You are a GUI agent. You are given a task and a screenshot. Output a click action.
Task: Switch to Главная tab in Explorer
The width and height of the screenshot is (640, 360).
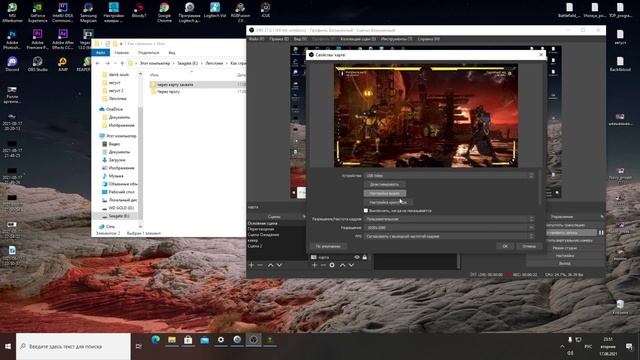click(122, 53)
